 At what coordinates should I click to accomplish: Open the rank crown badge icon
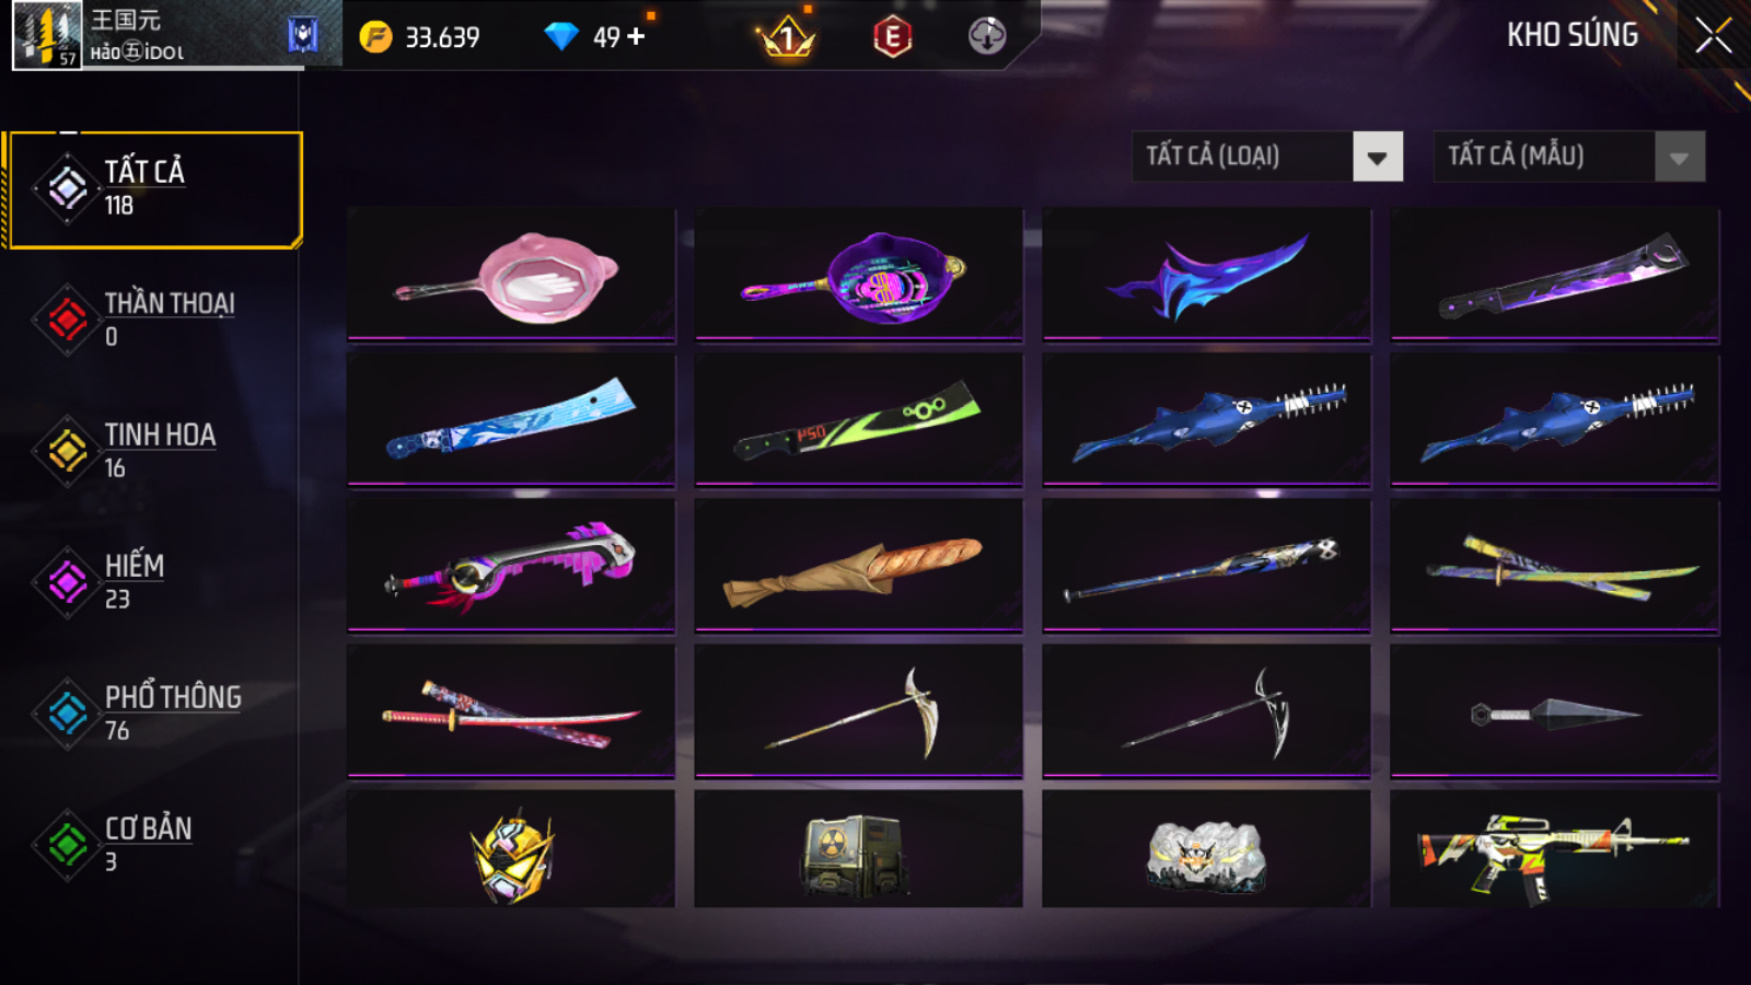point(787,37)
